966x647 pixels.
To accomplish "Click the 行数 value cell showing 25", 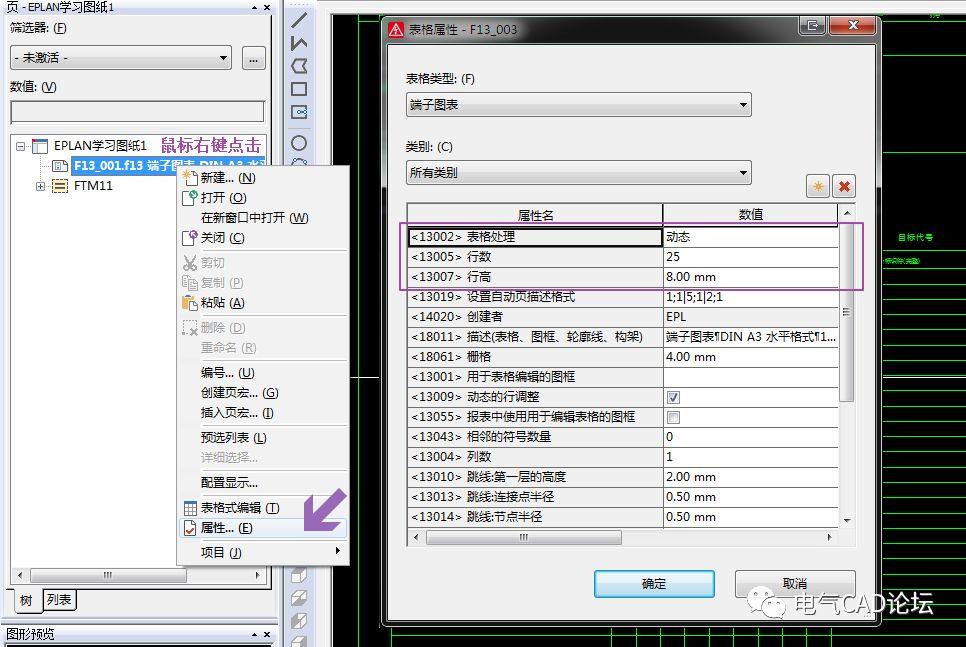I will [x=750, y=257].
